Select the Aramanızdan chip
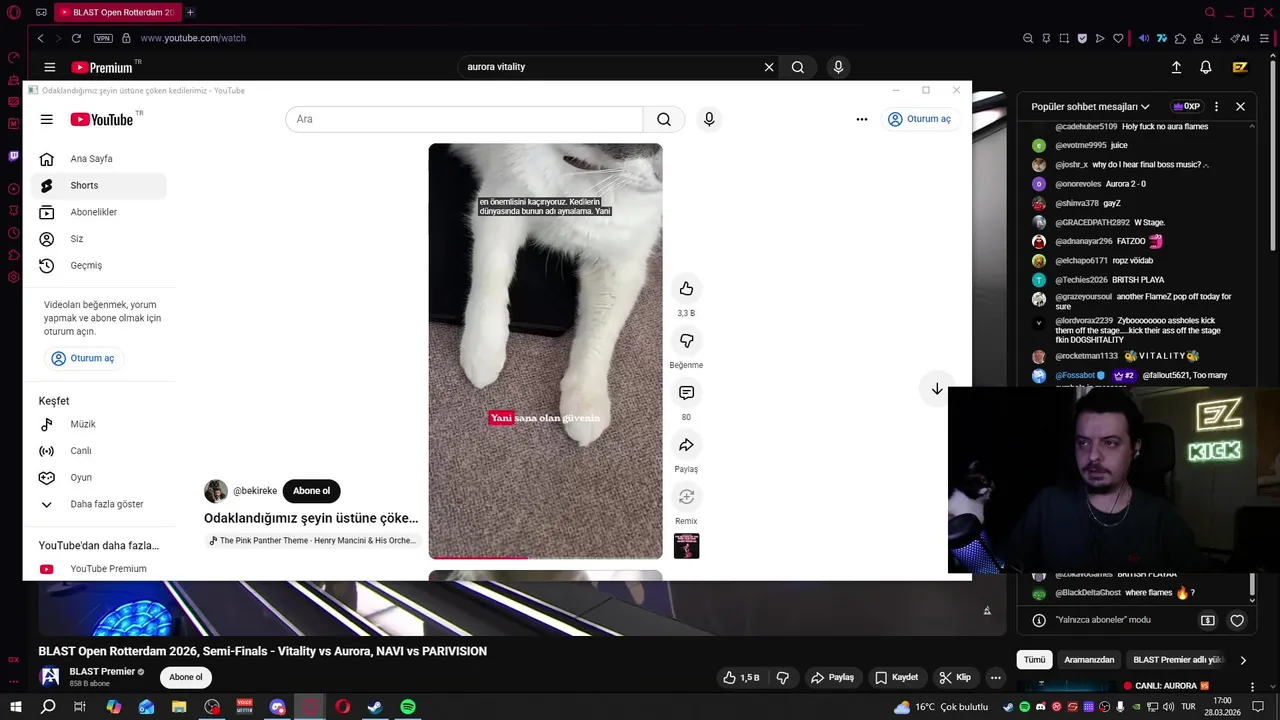The height and width of the screenshot is (720, 1280). pyautogui.click(x=1089, y=660)
